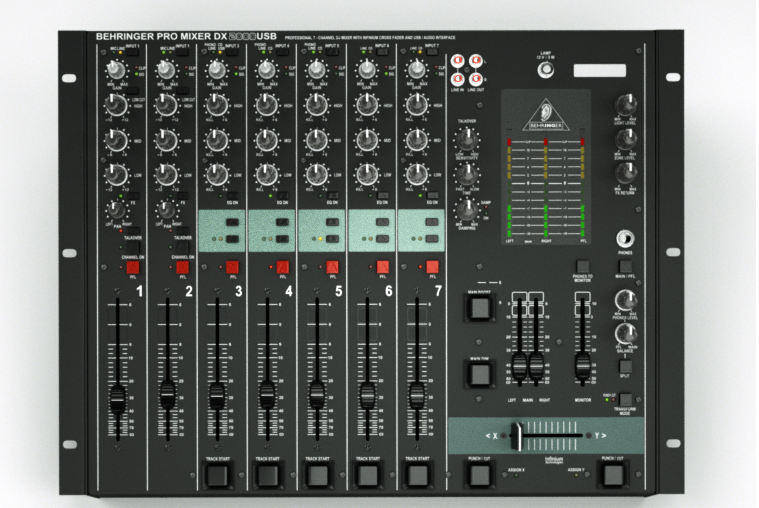Viewport: 759px width, 508px height.
Task: Click the MAIN RIGHT fader cap
Action: (x=536, y=366)
